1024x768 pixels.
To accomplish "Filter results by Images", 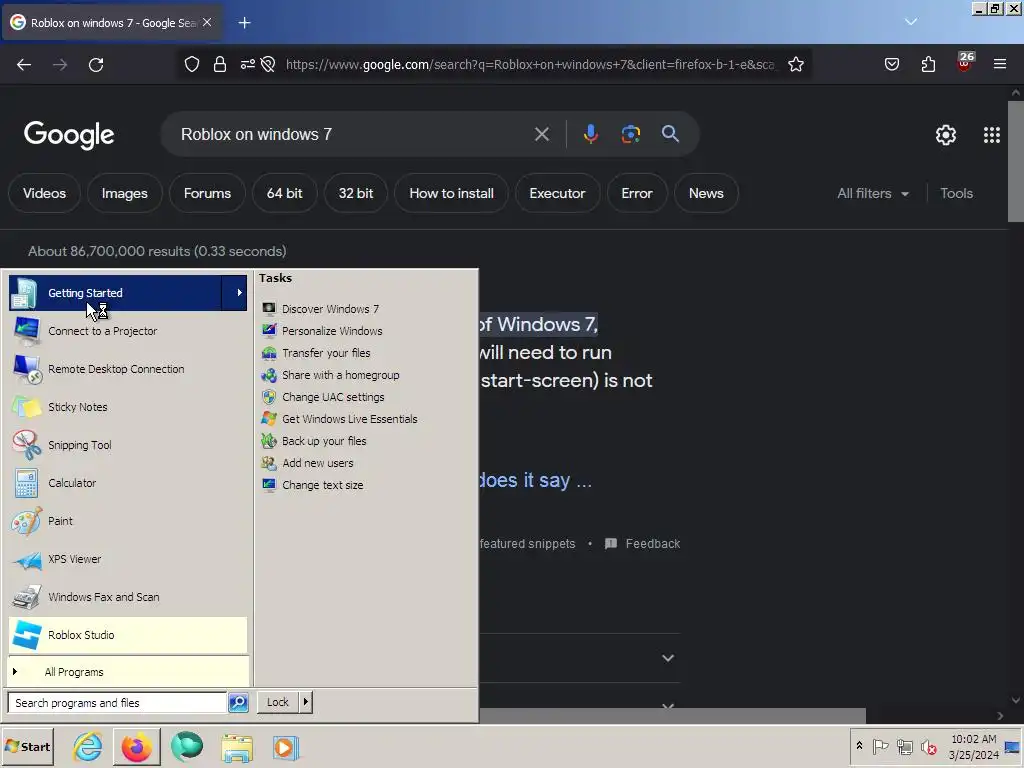I will pyautogui.click(x=124, y=193).
